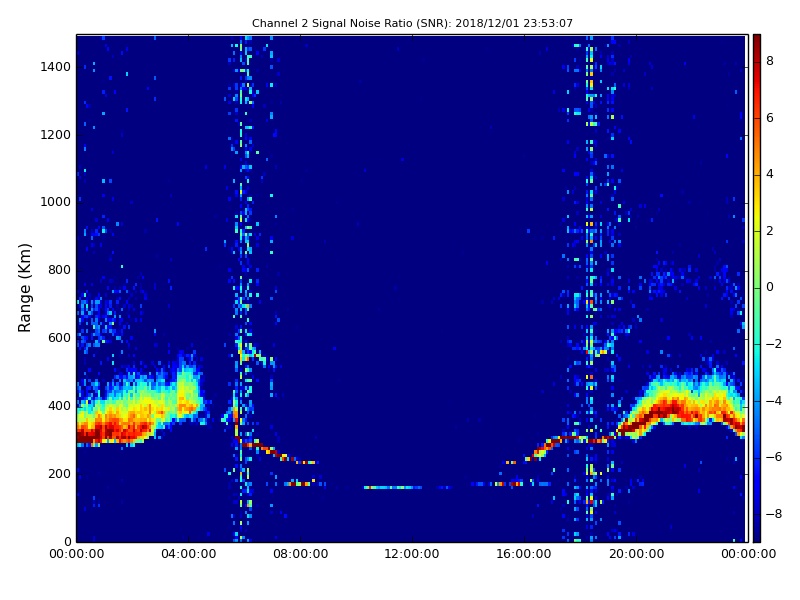Select the 8 label on the colorbar

769,61
